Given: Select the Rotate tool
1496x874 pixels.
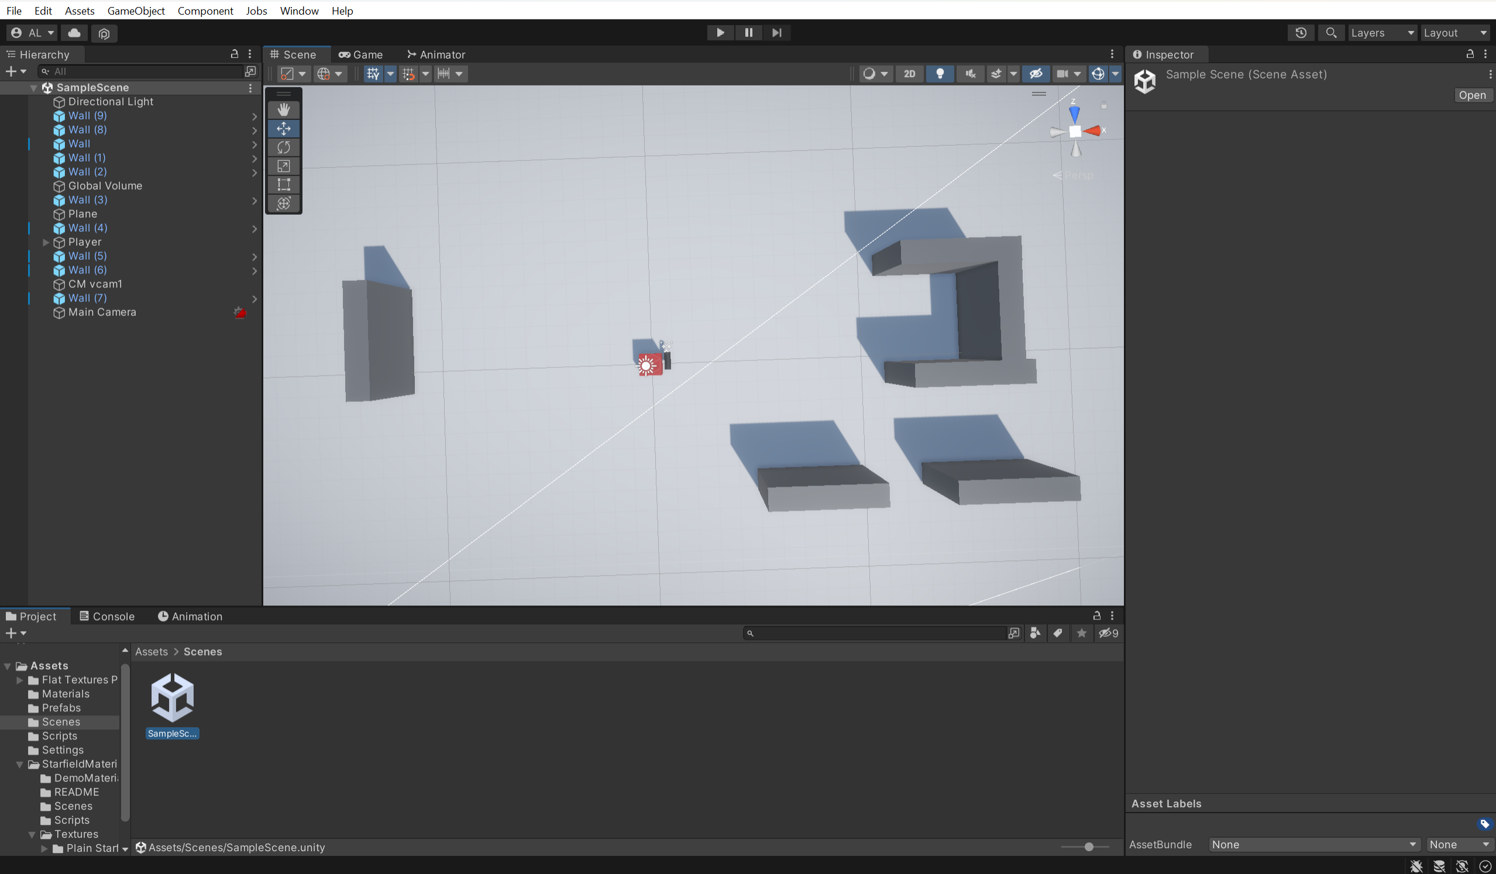Looking at the screenshot, I should pos(284,147).
